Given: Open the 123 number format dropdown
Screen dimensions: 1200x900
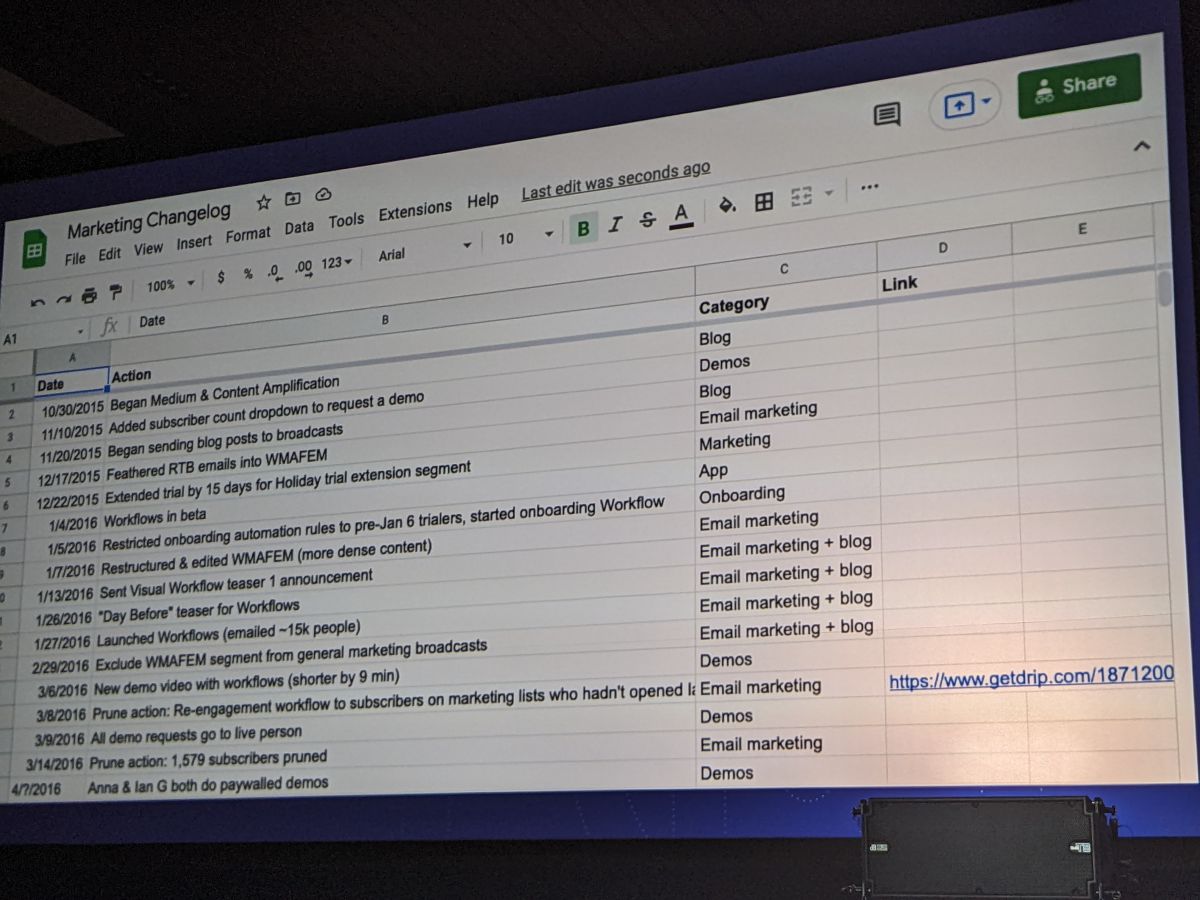Looking at the screenshot, I should 337,264.
